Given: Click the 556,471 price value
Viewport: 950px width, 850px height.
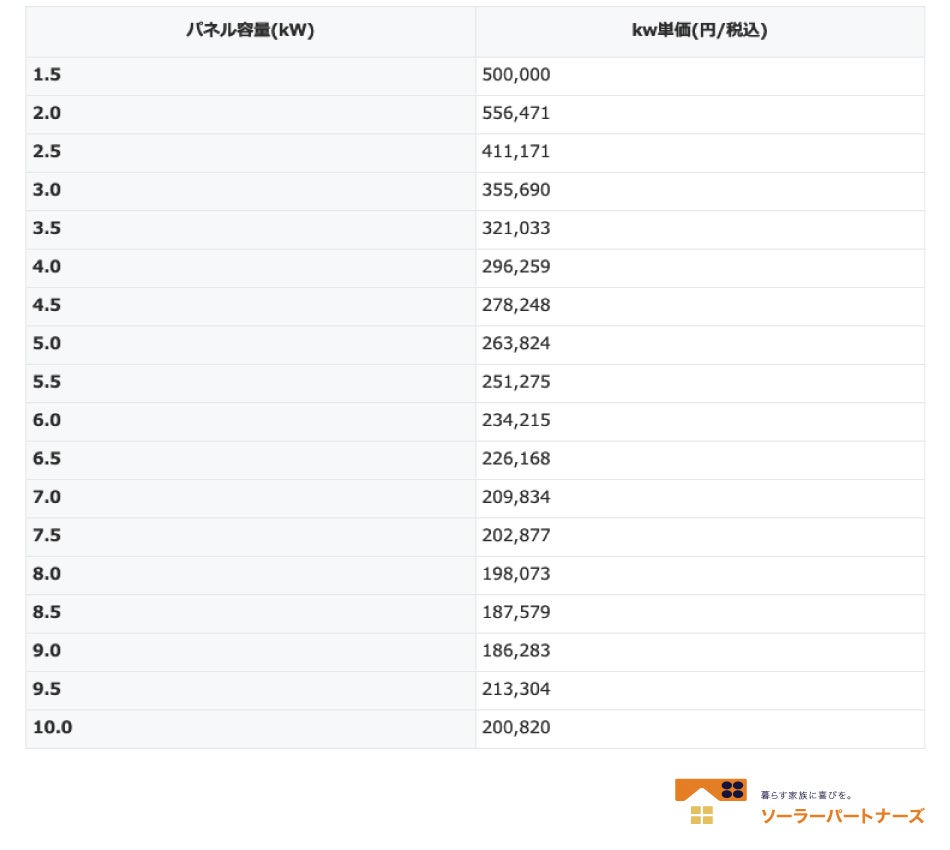Looking at the screenshot, I should 516,113.
